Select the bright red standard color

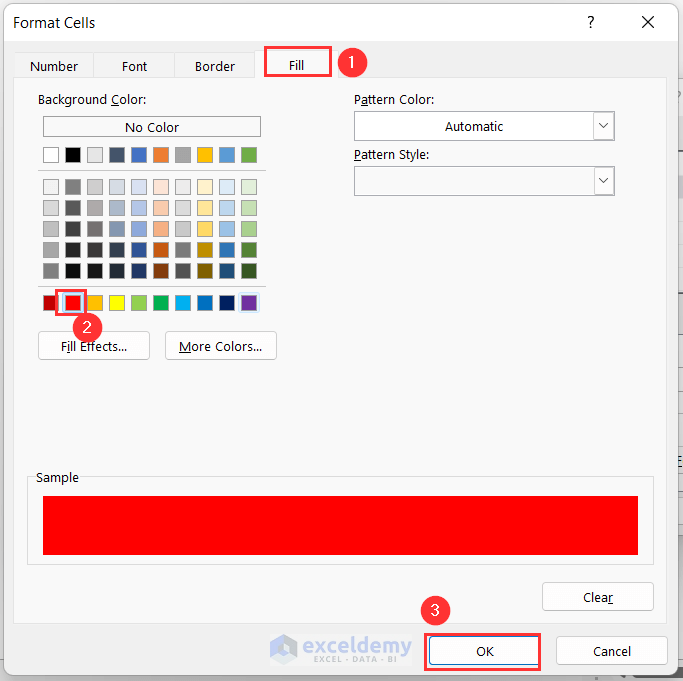point(73,302)
